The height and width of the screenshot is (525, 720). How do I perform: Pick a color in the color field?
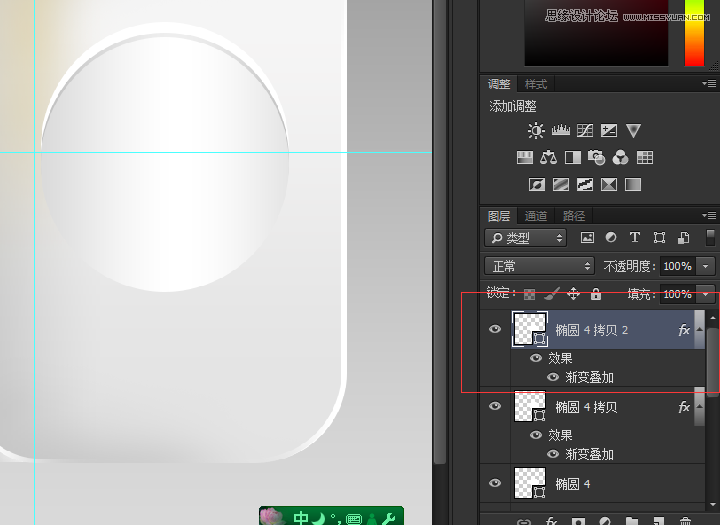(596, 33)
